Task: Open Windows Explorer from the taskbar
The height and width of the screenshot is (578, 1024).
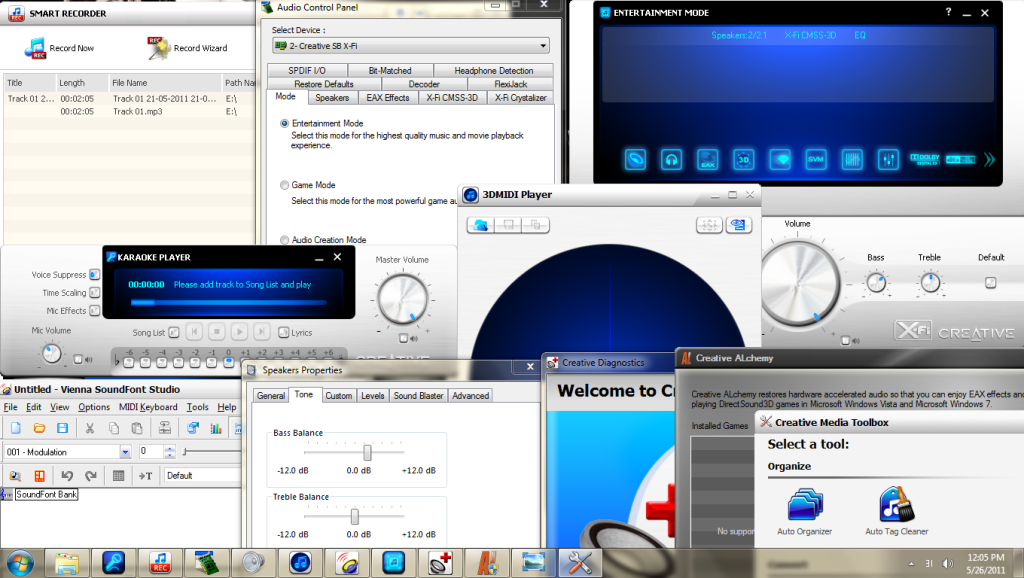Action: [x=67, y=563]
